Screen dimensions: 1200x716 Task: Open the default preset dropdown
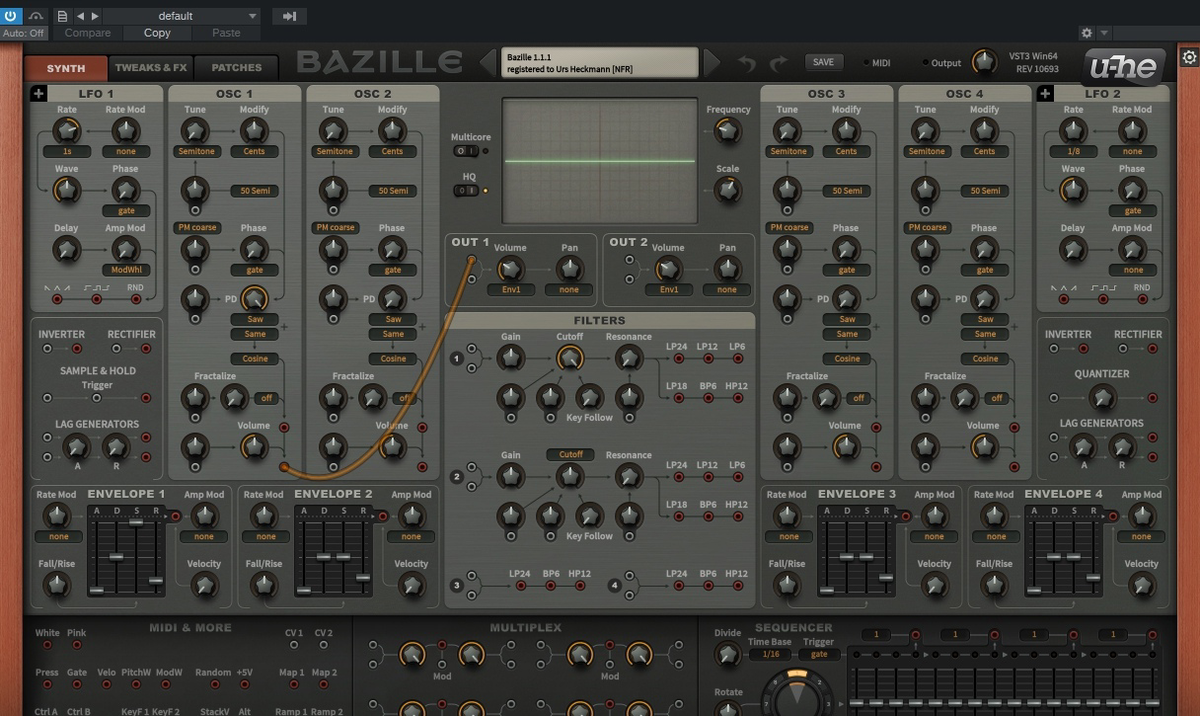pos(182,16)
